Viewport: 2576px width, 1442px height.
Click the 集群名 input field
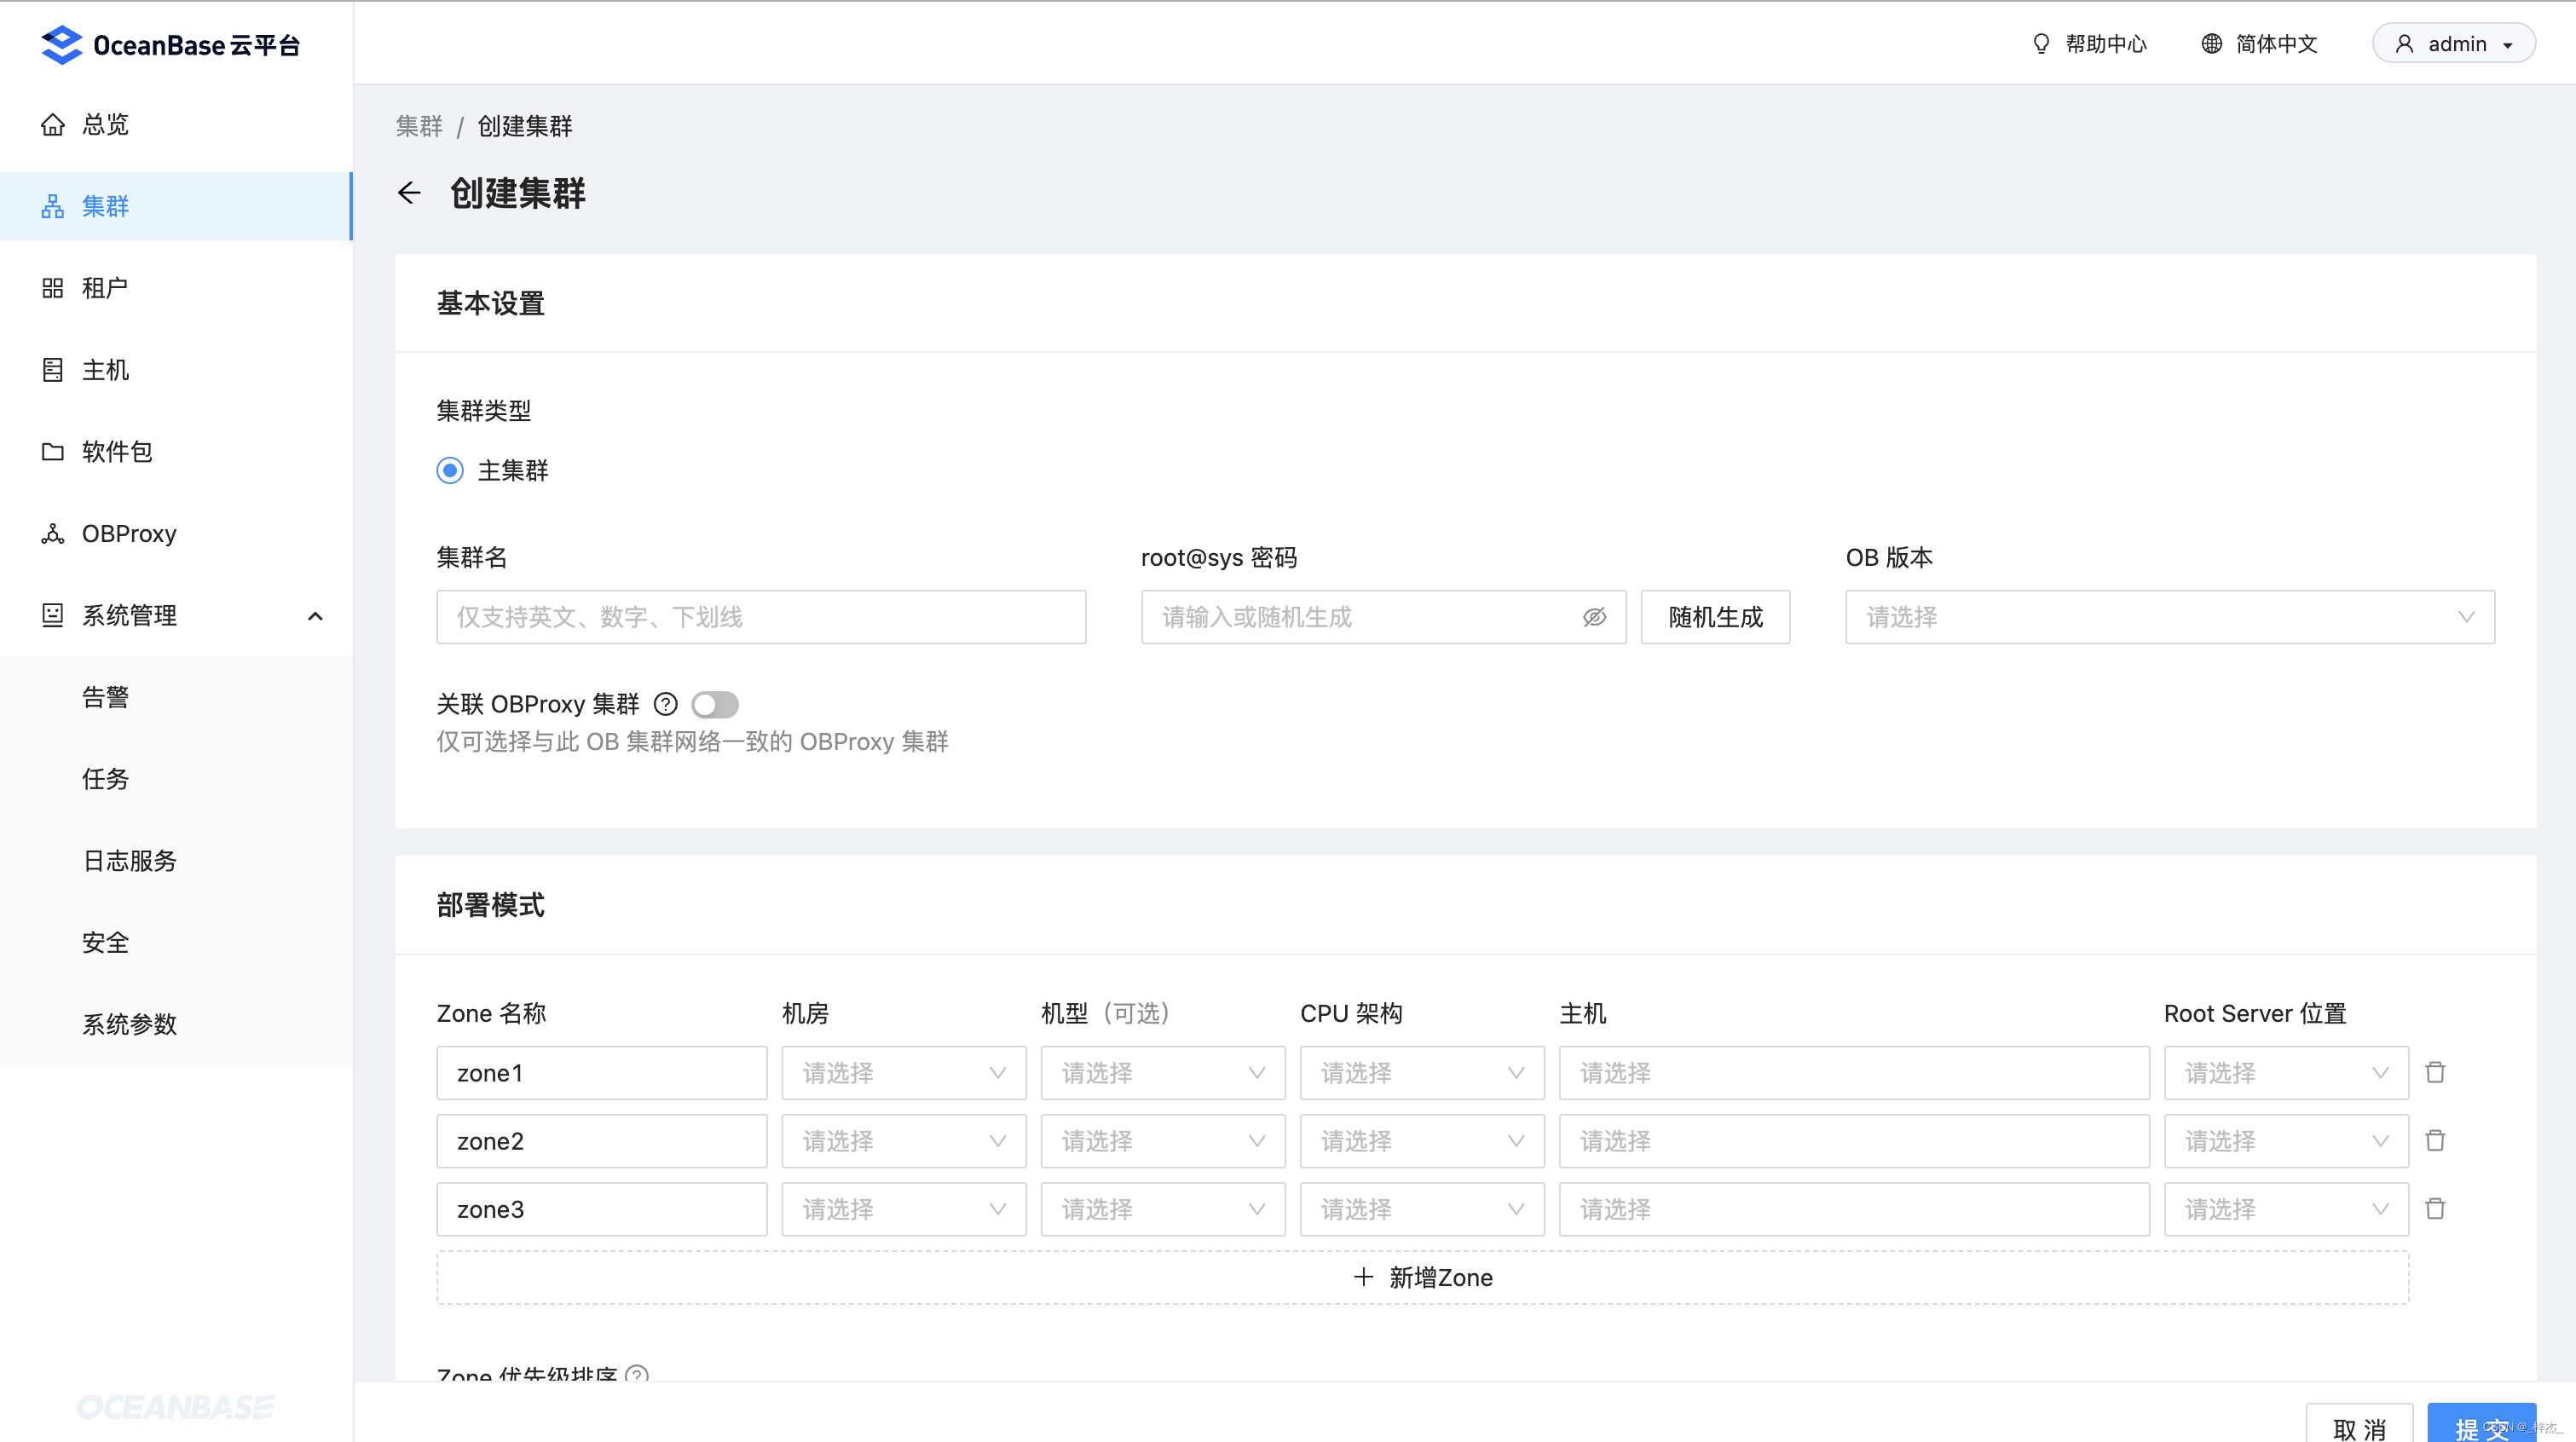click(x=760, y=617)
